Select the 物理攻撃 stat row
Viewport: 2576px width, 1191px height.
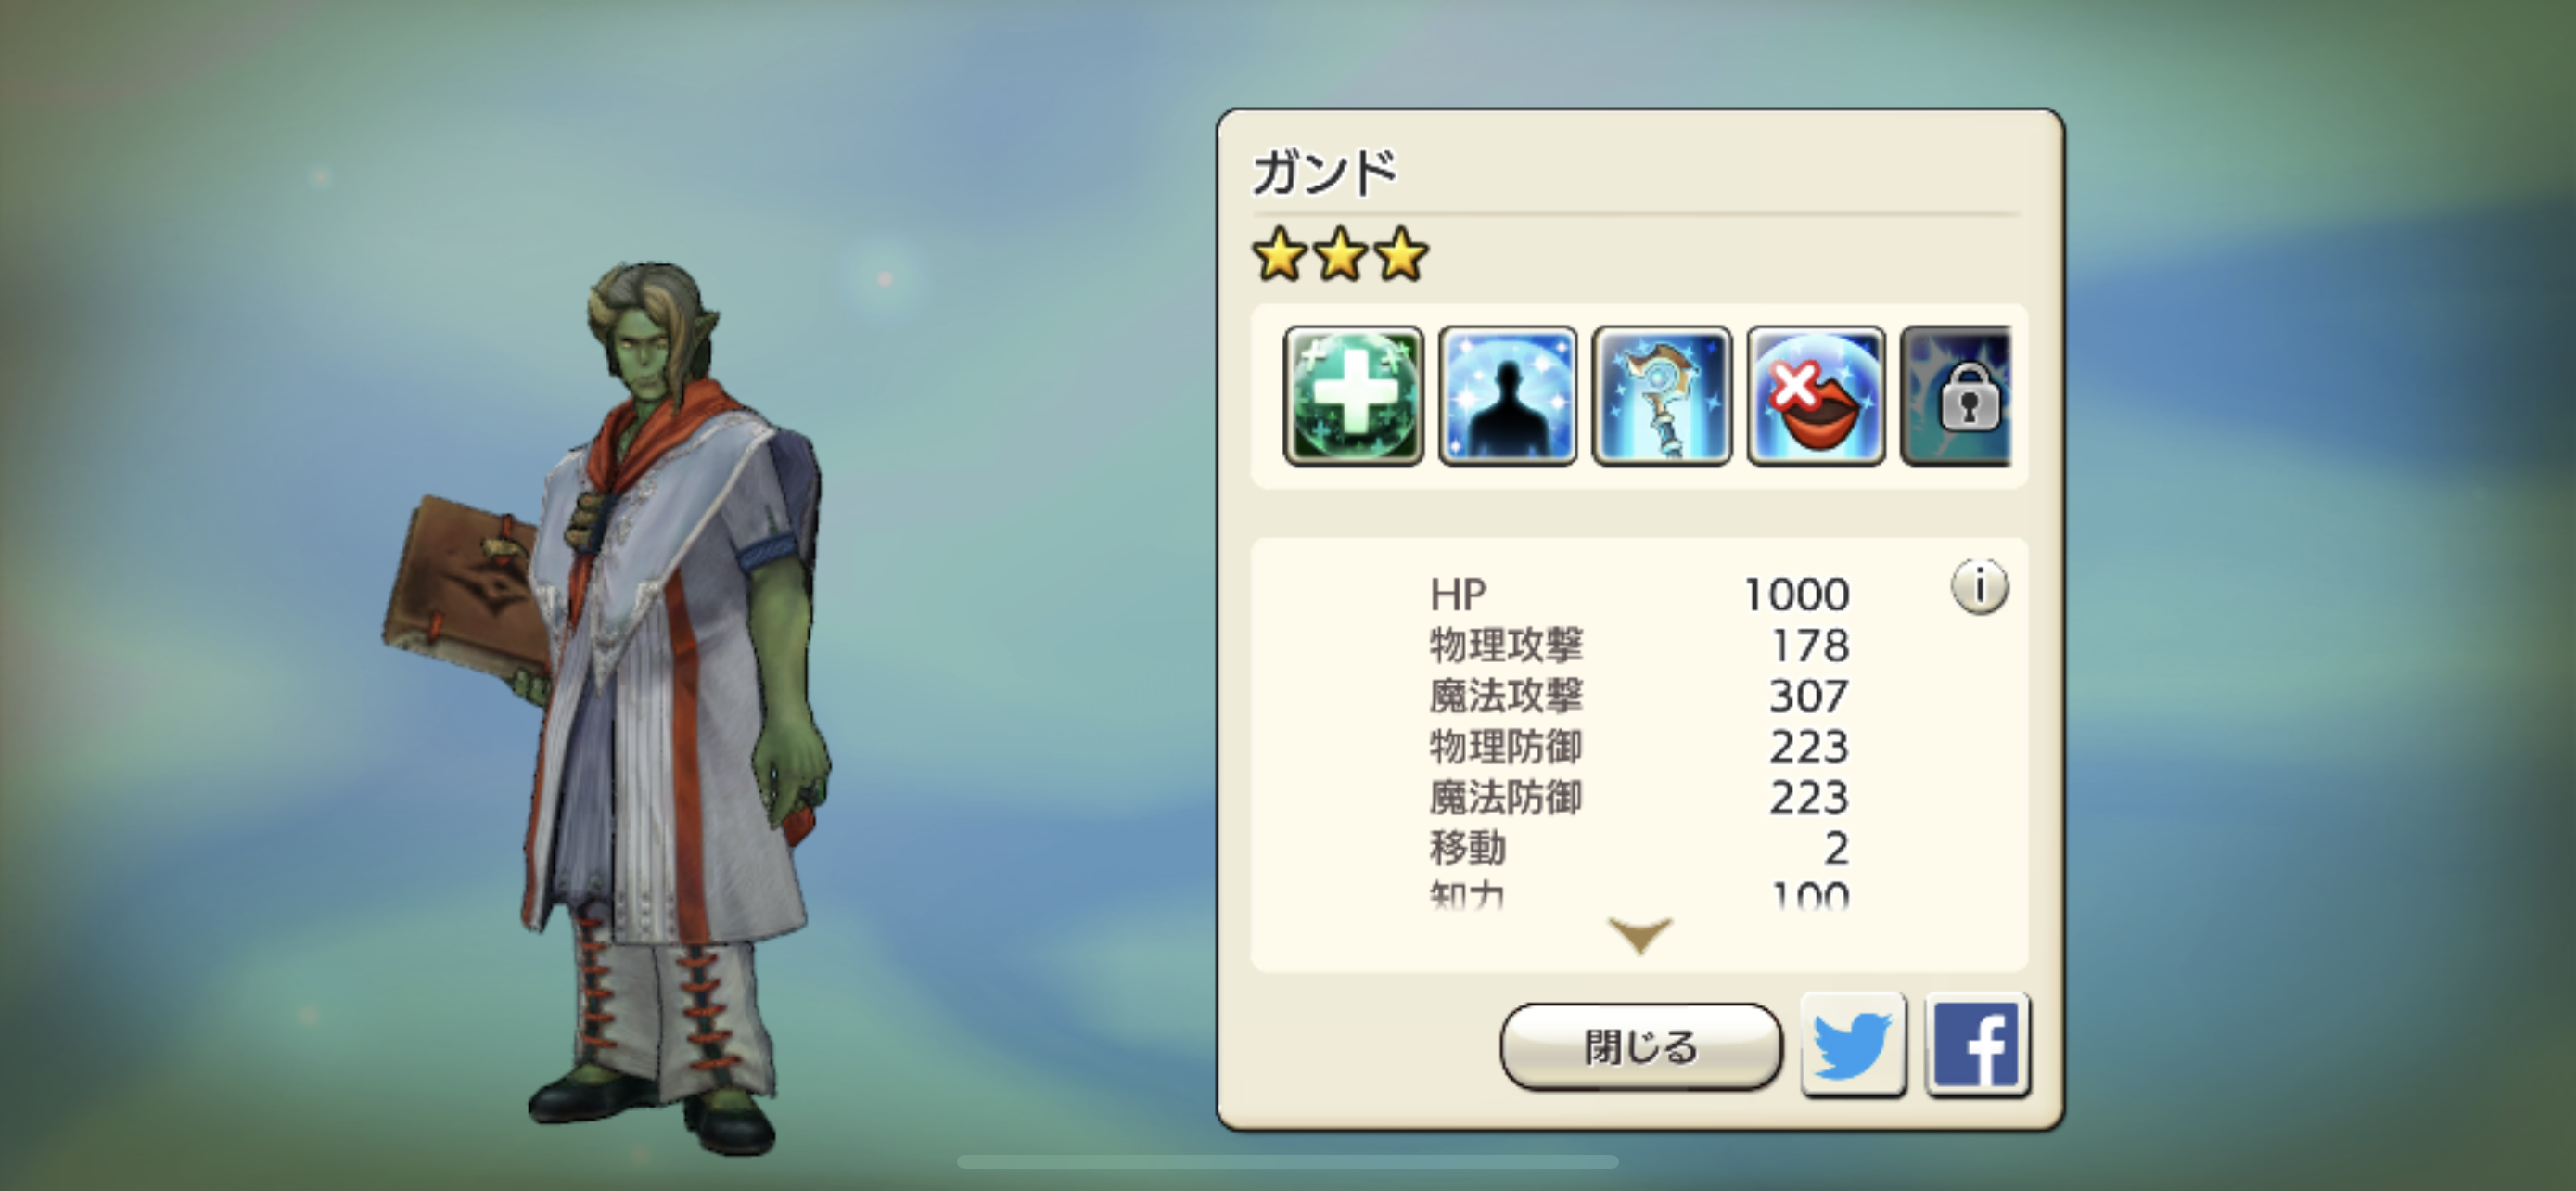pos(1640,645)
